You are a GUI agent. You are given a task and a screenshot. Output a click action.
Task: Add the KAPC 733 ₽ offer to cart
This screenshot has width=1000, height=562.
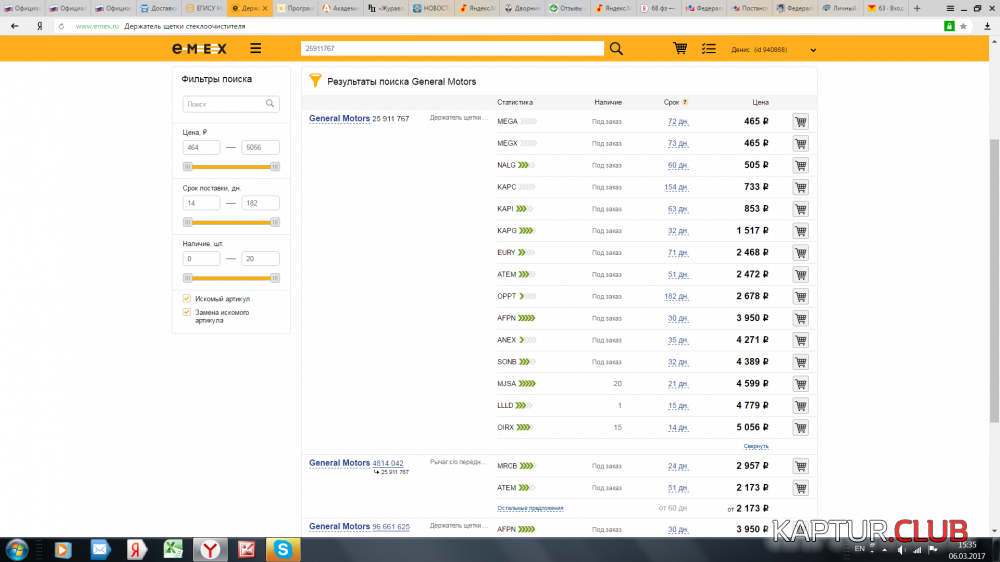click(x=800, y=187)
